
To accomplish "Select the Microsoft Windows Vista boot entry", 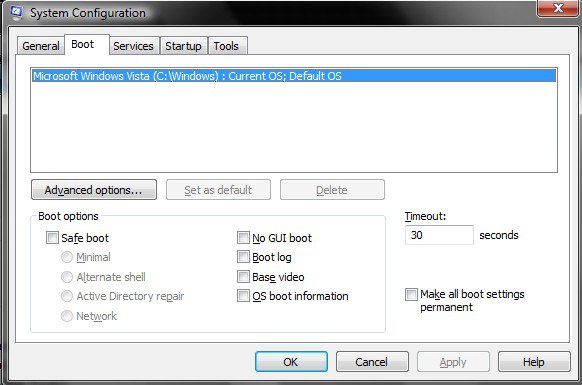I will [x=294, y=76].
